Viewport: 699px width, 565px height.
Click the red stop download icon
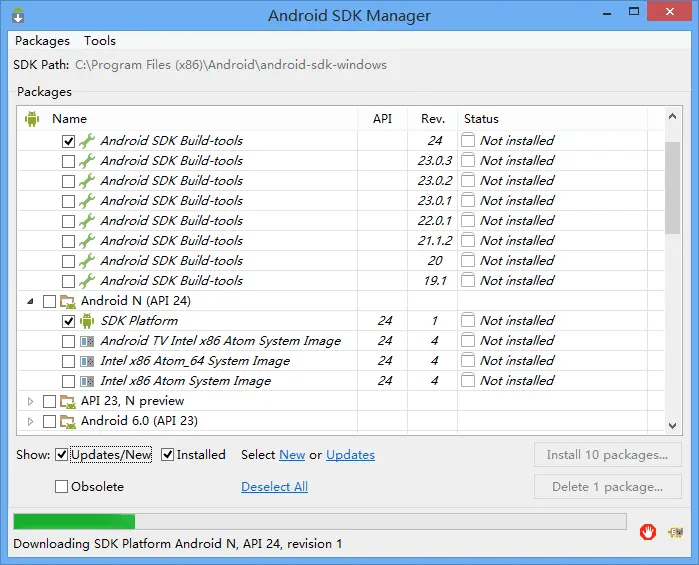click(x=648, y=532)
